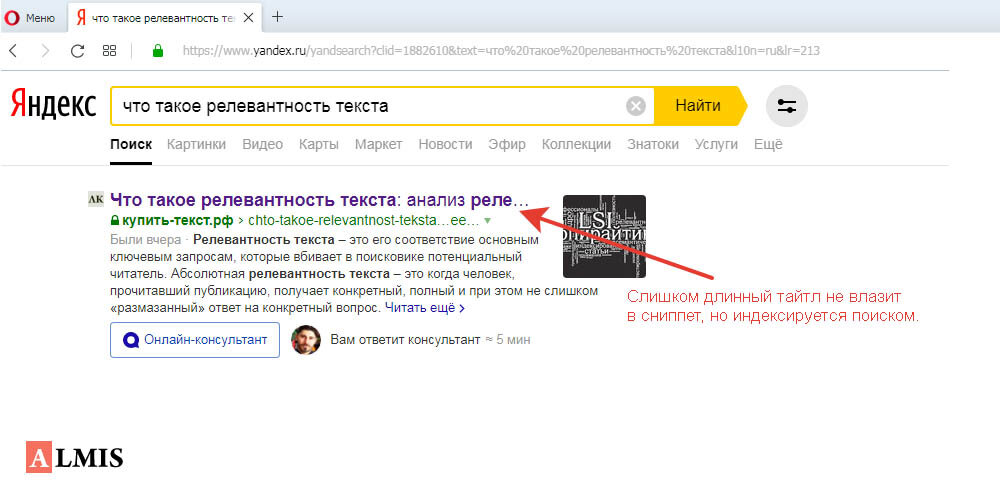Clear the search query with X icon

pos(636,106)
